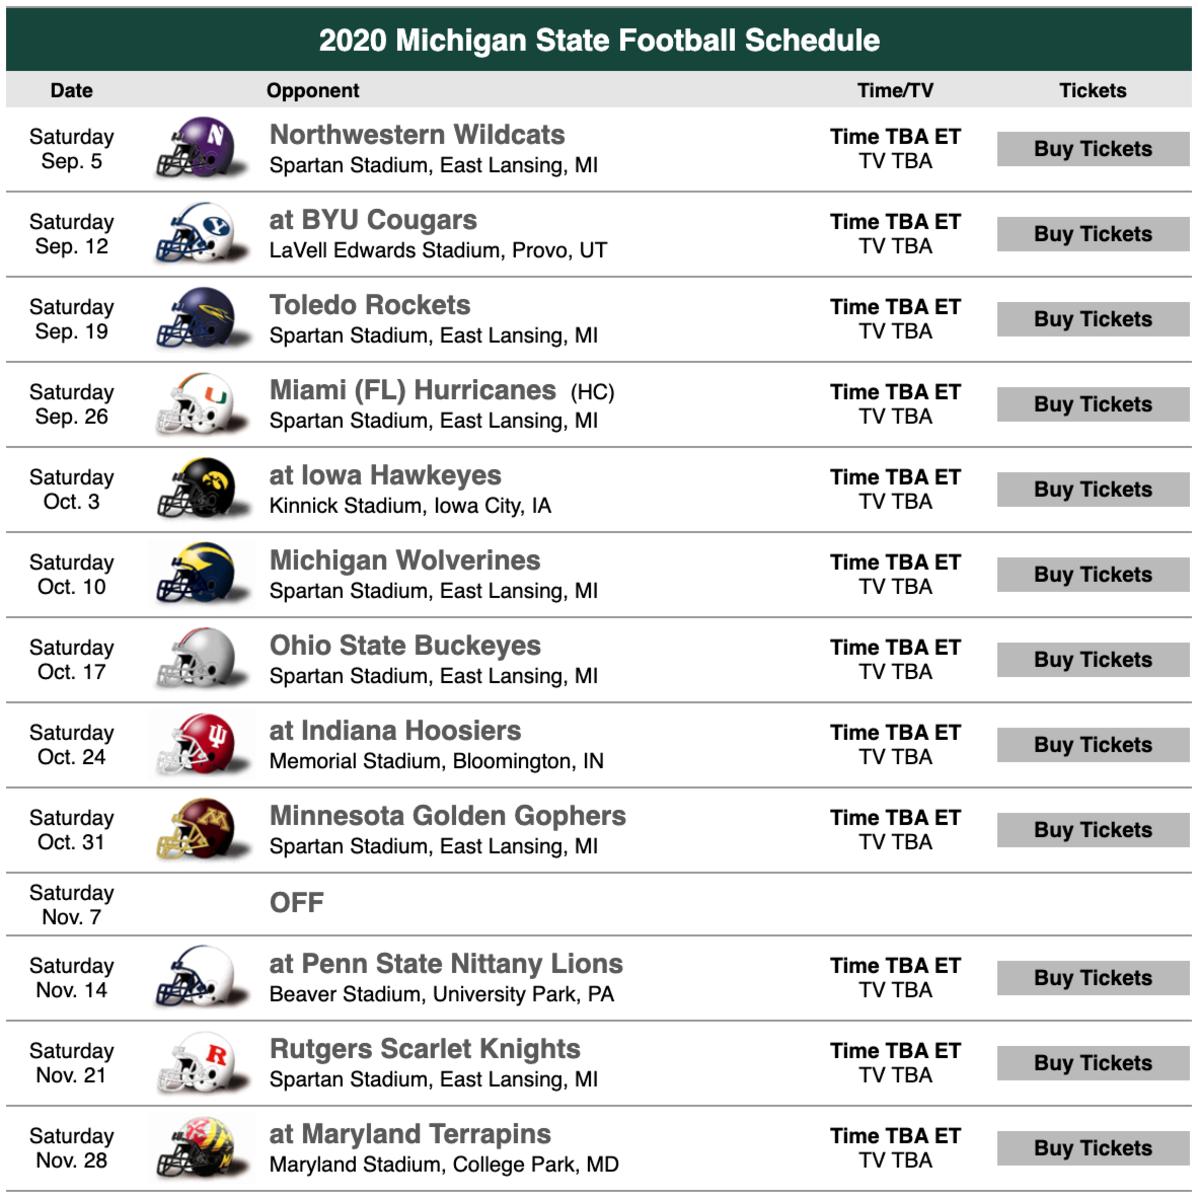Click the Northwestern Wildcats purple helmet icon
The width and height of the screenshot is (1198, 1200).
[x=202, y=147]
